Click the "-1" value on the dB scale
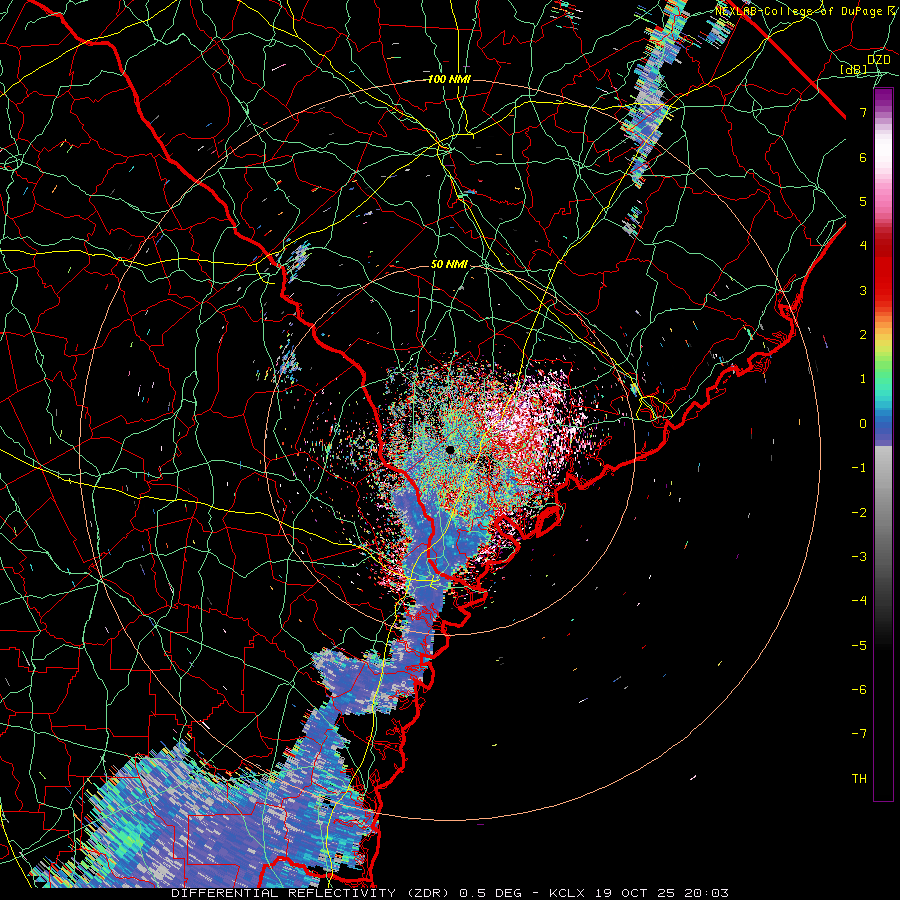 point(859,468)
